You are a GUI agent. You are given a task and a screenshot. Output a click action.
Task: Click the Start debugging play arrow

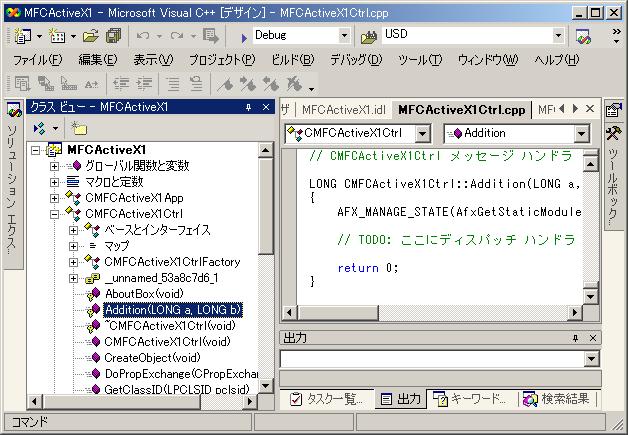click(244, 38)
